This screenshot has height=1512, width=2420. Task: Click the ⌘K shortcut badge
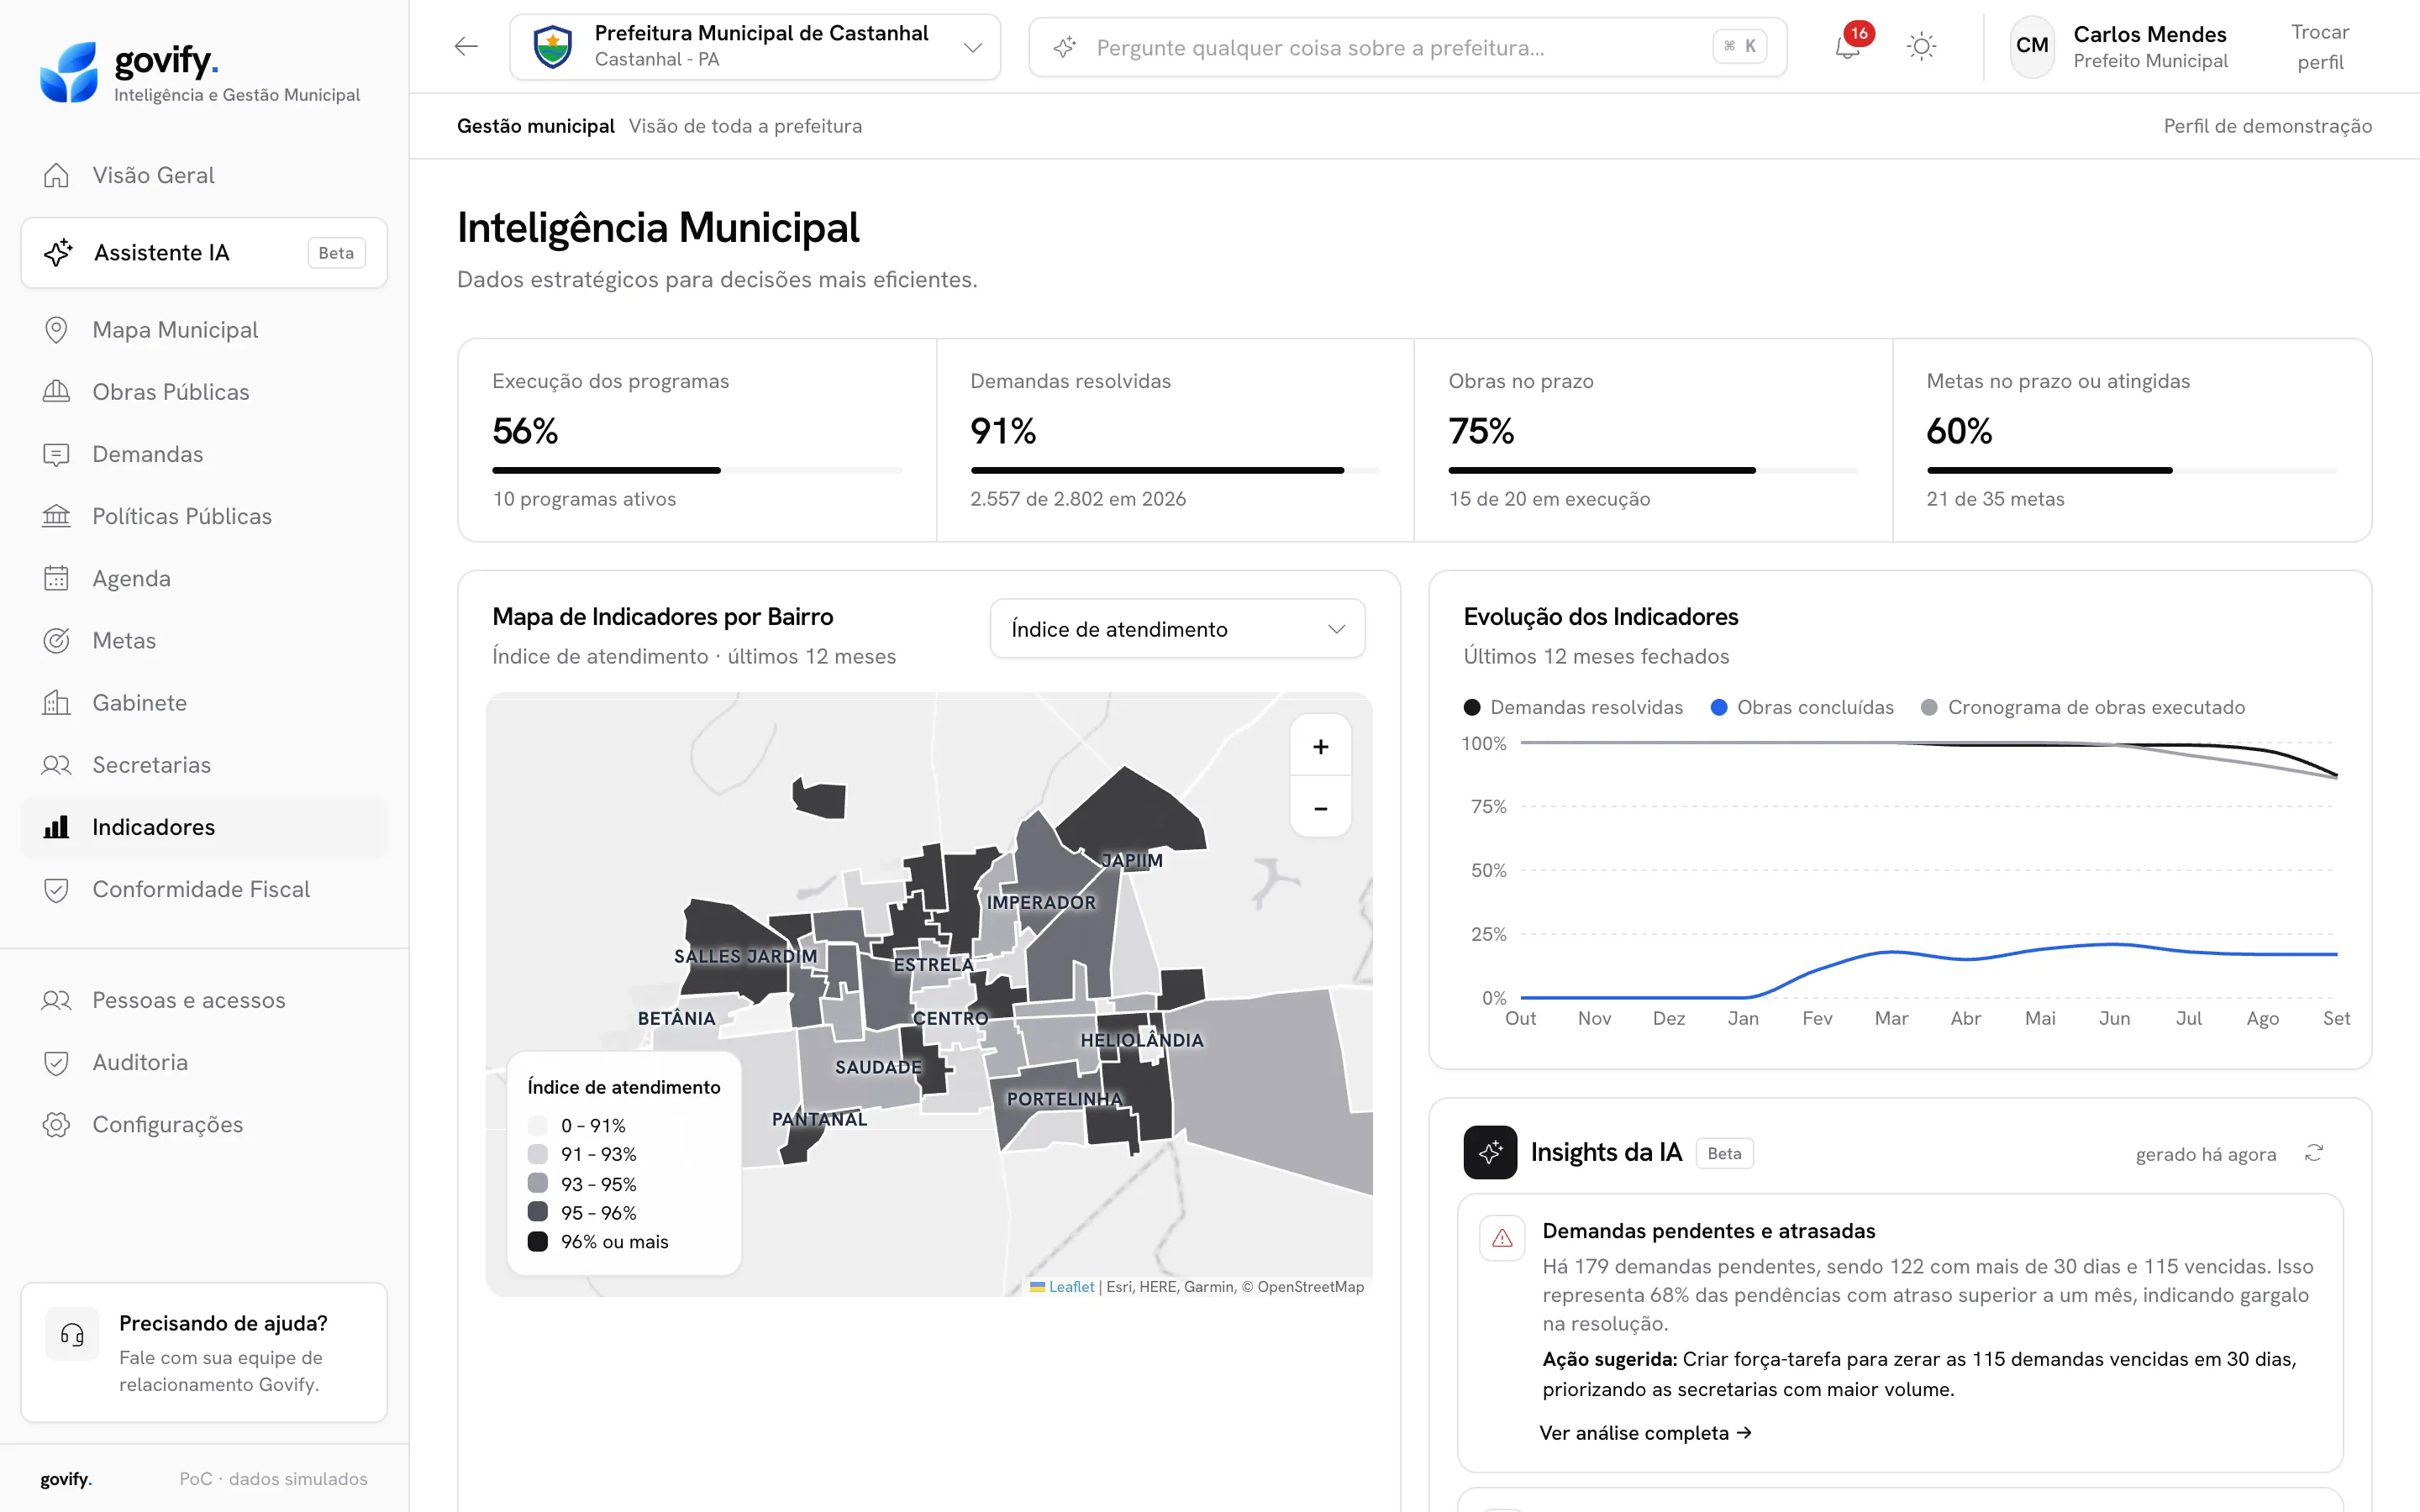1740,46
